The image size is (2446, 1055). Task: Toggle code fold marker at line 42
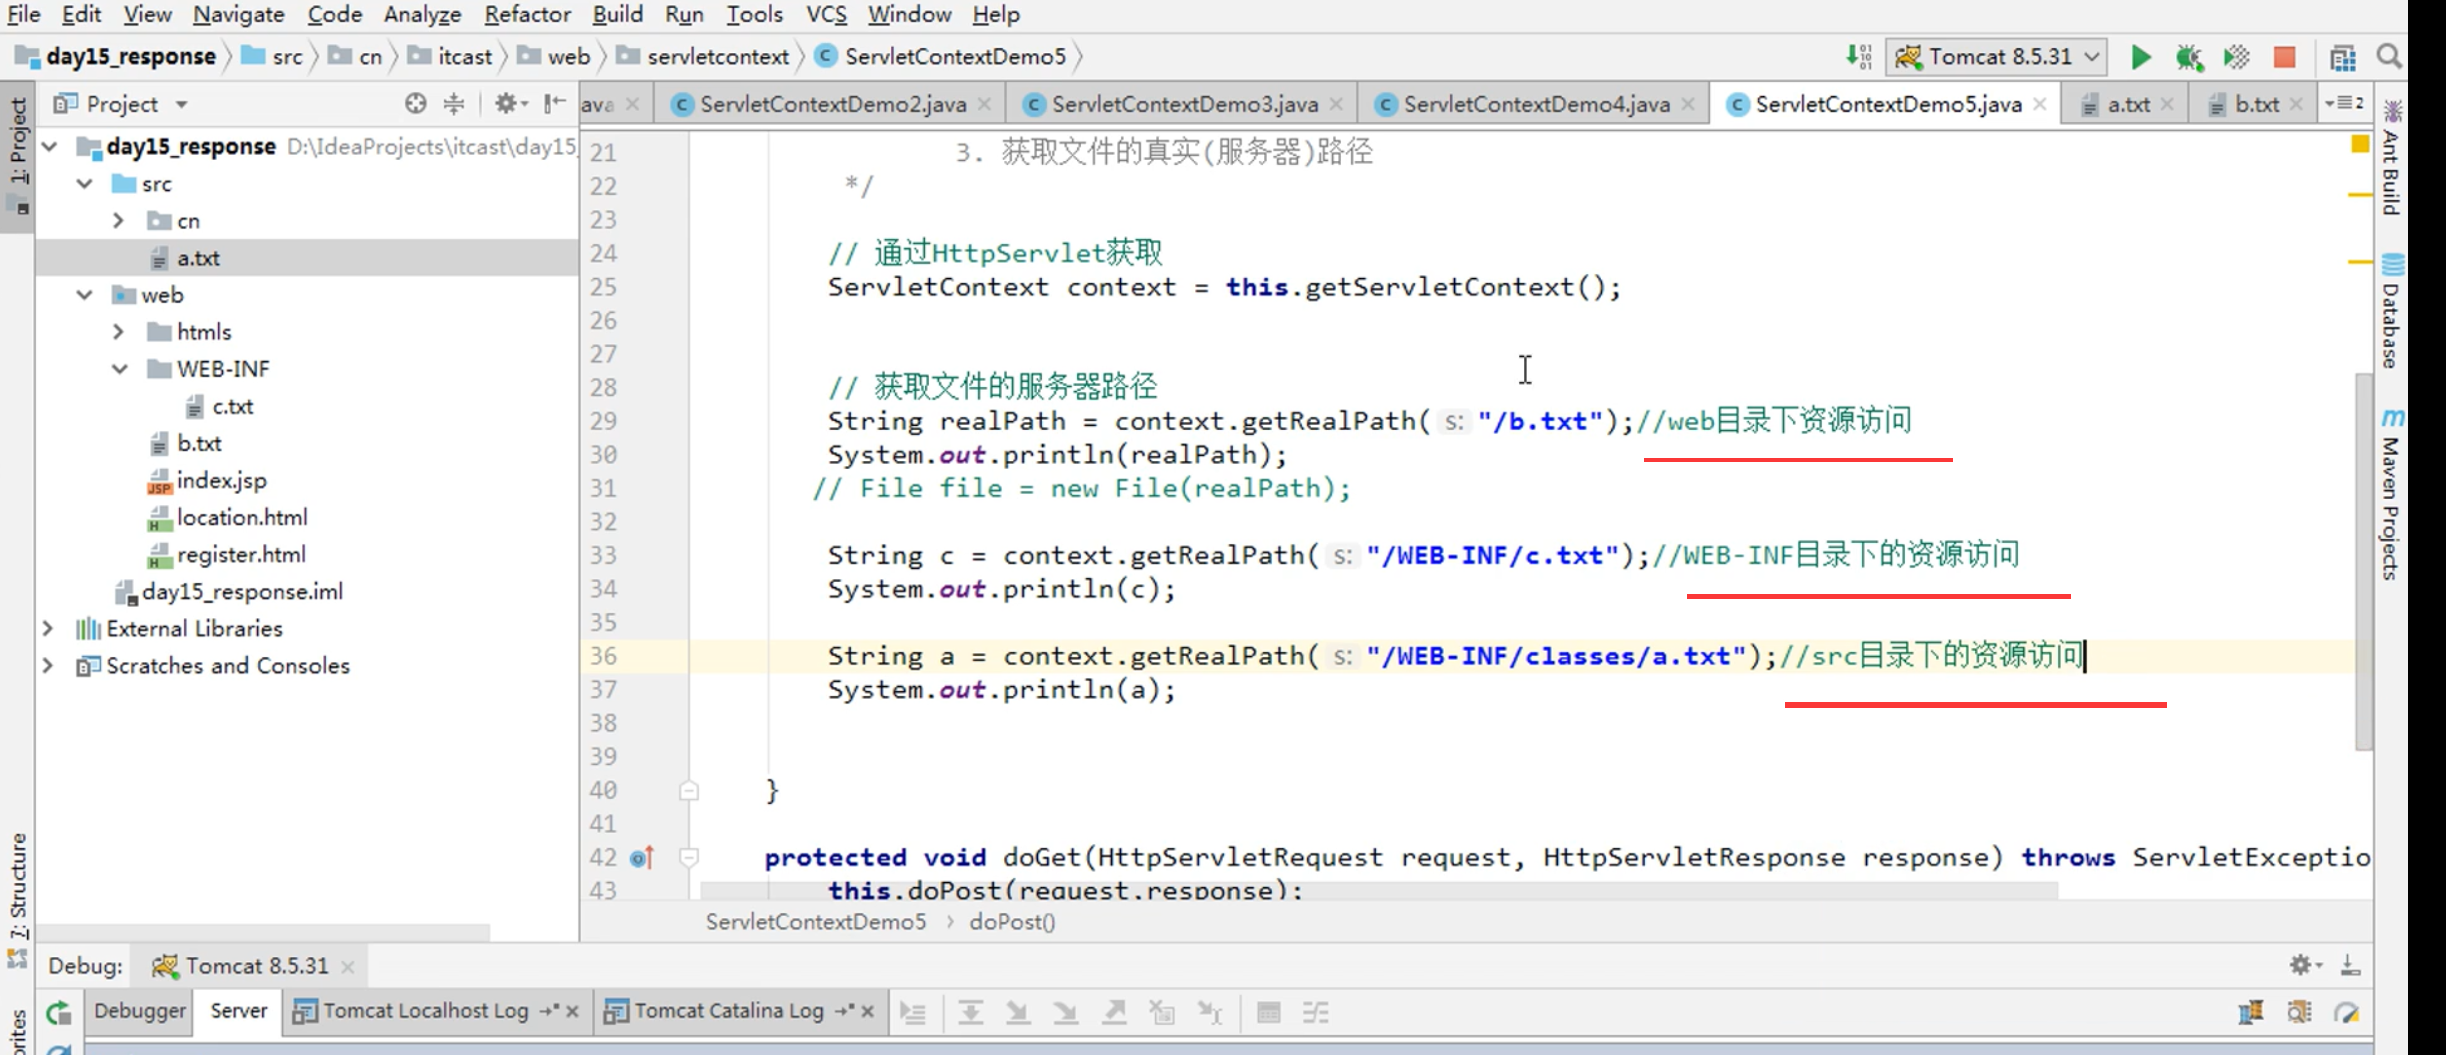click(x=689, y=857)
